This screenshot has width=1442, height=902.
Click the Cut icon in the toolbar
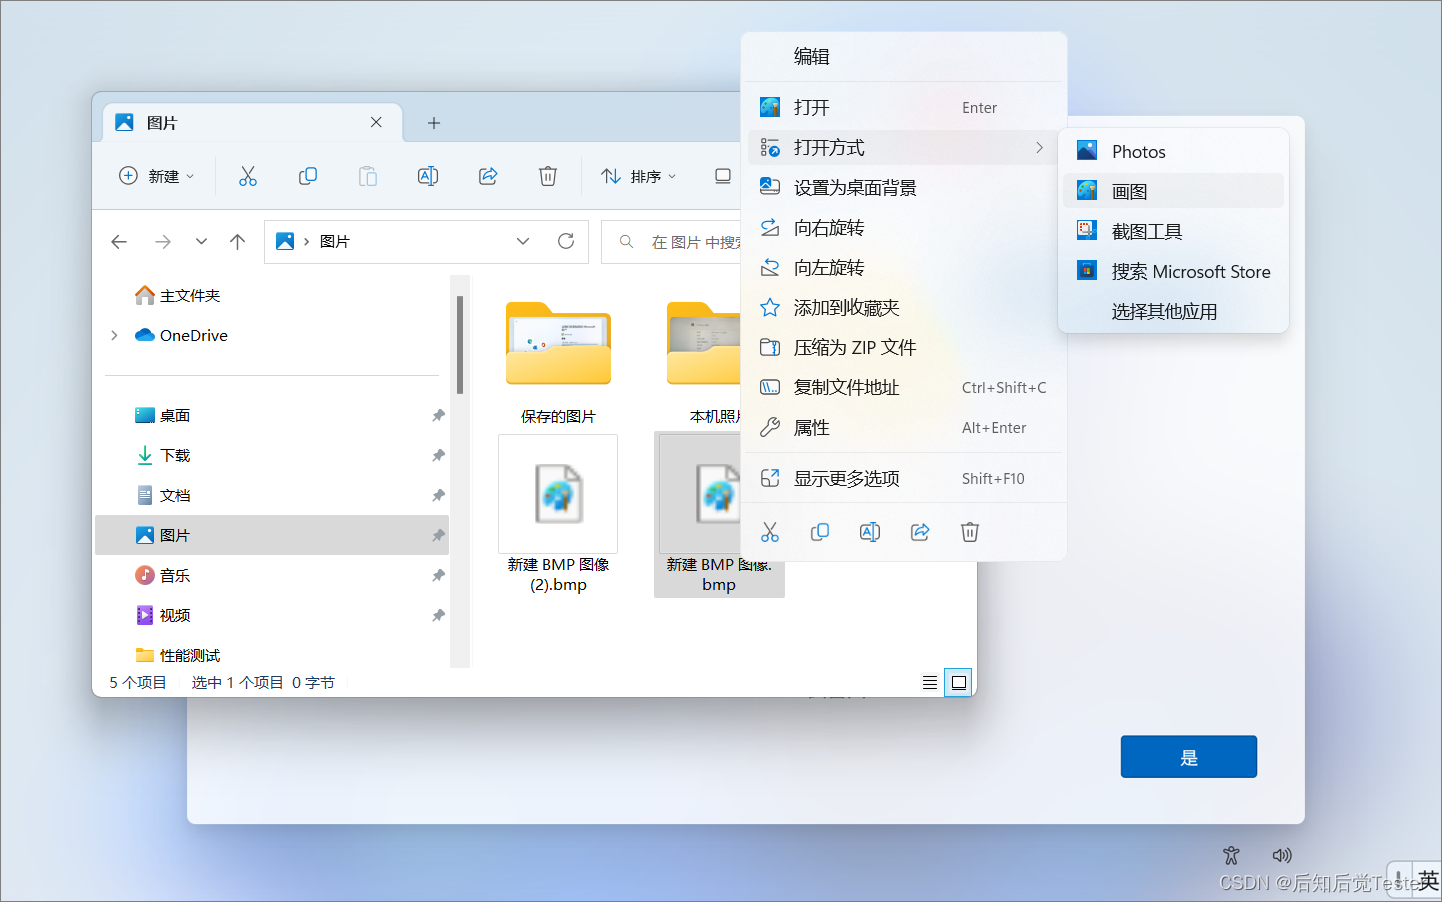coord(248,175)
